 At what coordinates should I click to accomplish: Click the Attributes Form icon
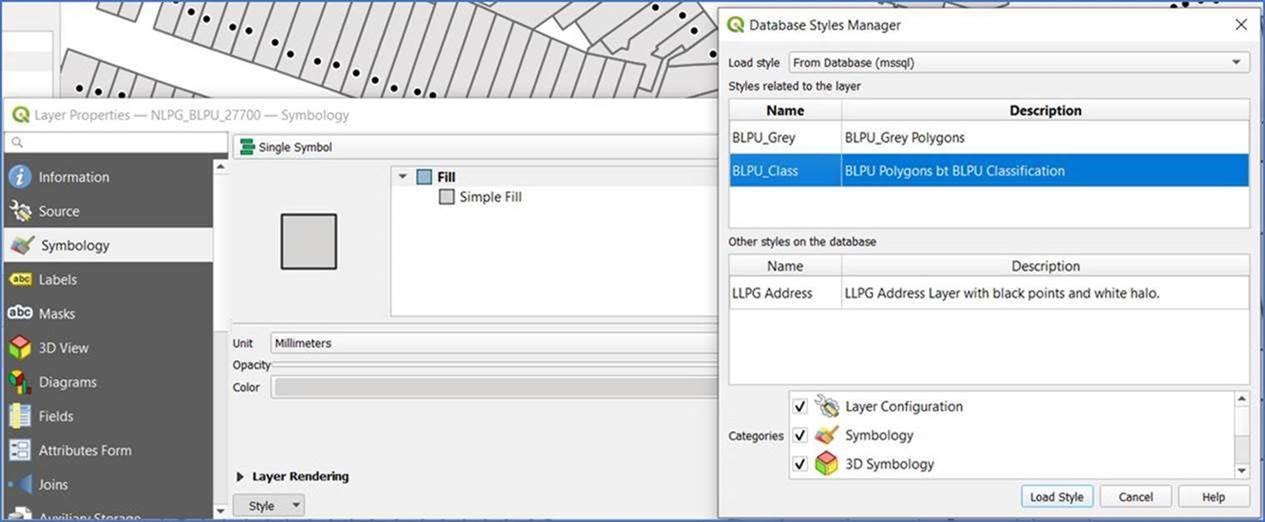(x=20, y=450)
